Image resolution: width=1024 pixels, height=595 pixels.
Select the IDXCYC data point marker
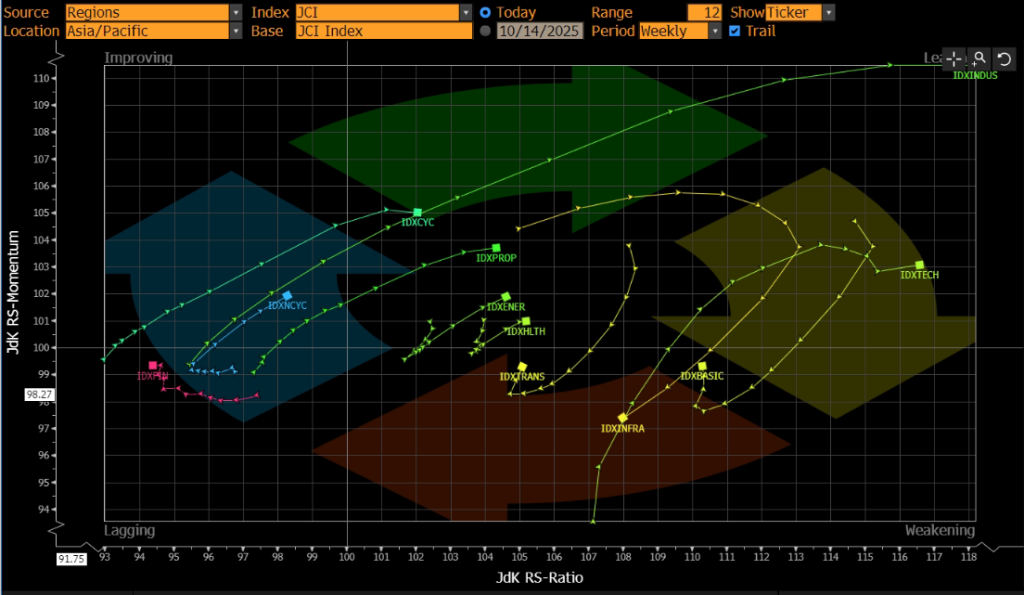pos(417,212)
